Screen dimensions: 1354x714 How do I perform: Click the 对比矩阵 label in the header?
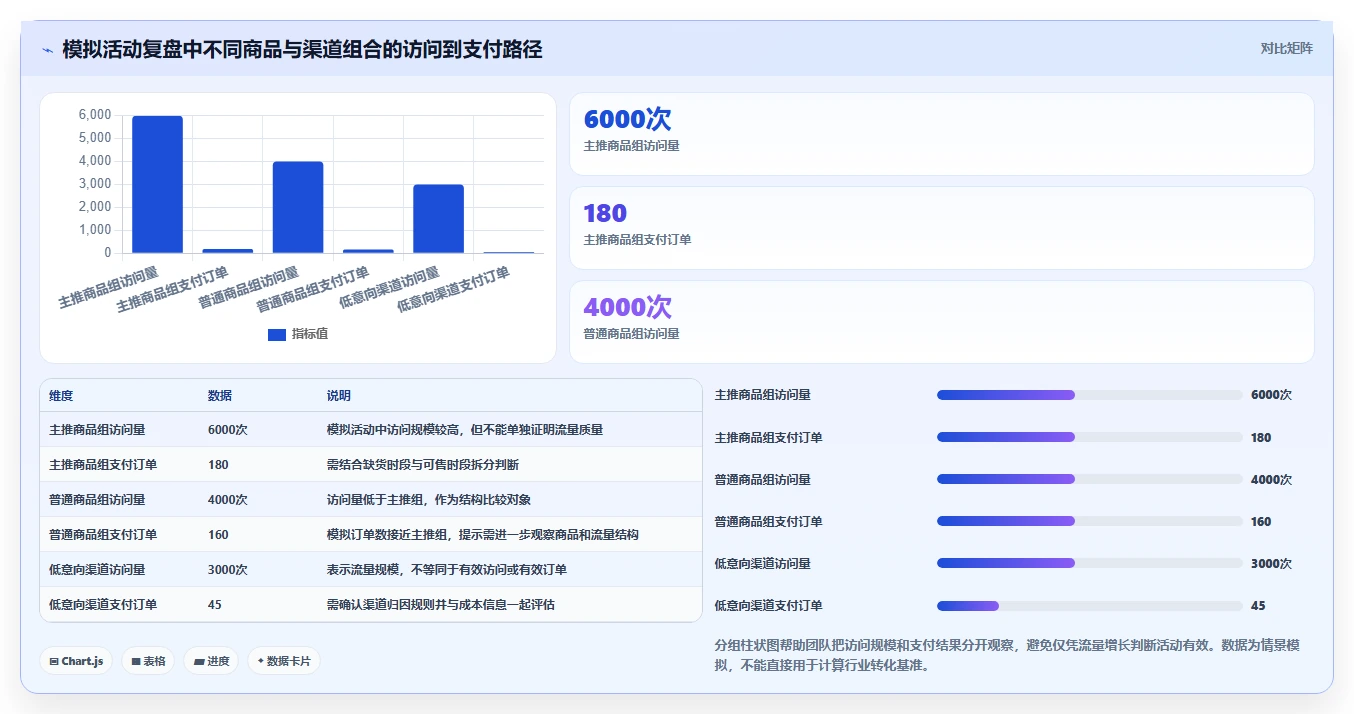click(x=1286, y=48)
